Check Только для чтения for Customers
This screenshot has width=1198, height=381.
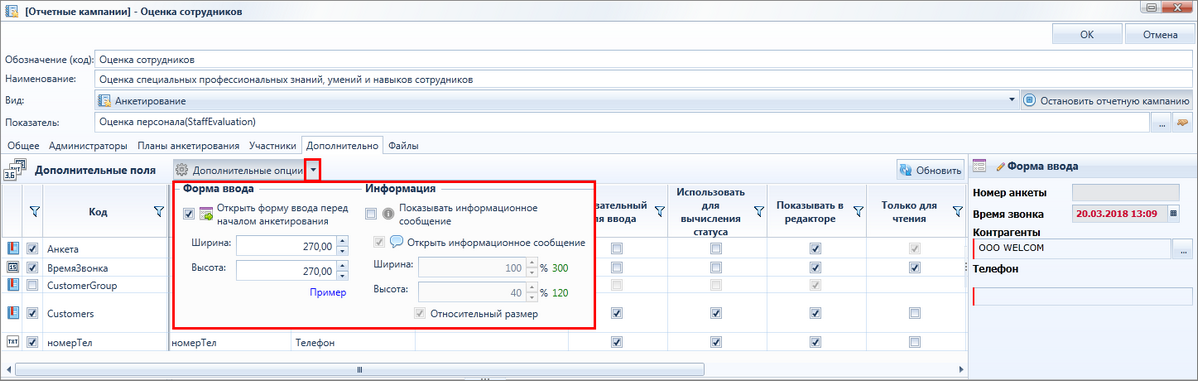tap(915, 313)
